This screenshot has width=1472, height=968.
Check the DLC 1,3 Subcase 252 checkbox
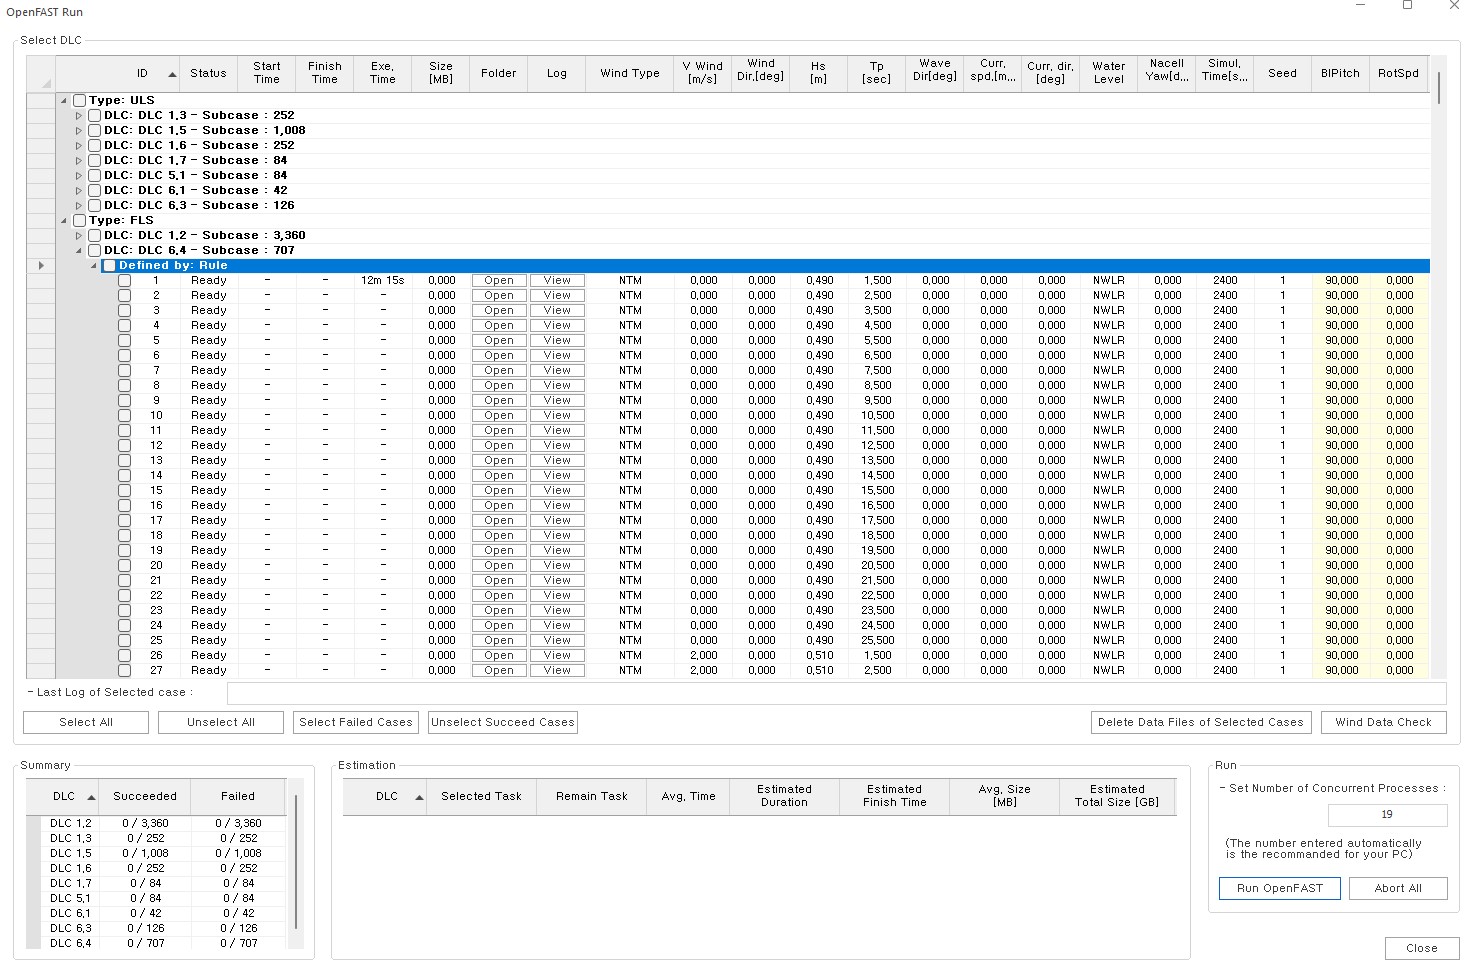point(95,116)
